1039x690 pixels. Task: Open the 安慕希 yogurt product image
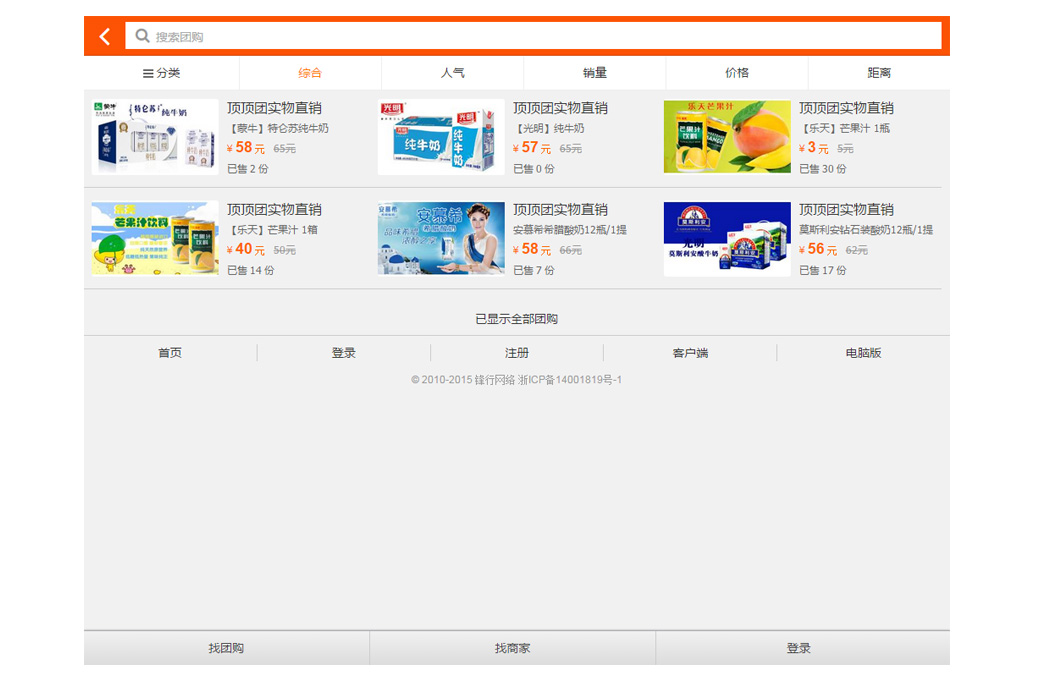click(441, 239)
